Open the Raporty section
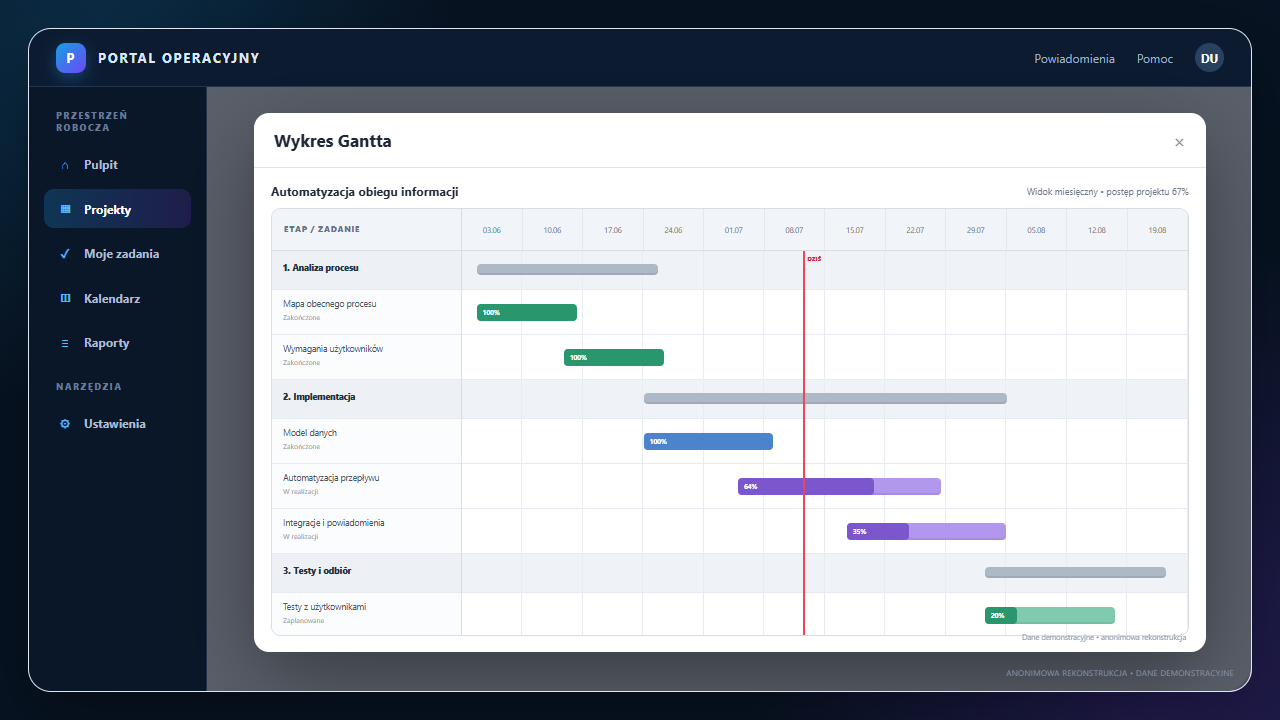This screenshot has height=720, width=1280. (117, 343)
